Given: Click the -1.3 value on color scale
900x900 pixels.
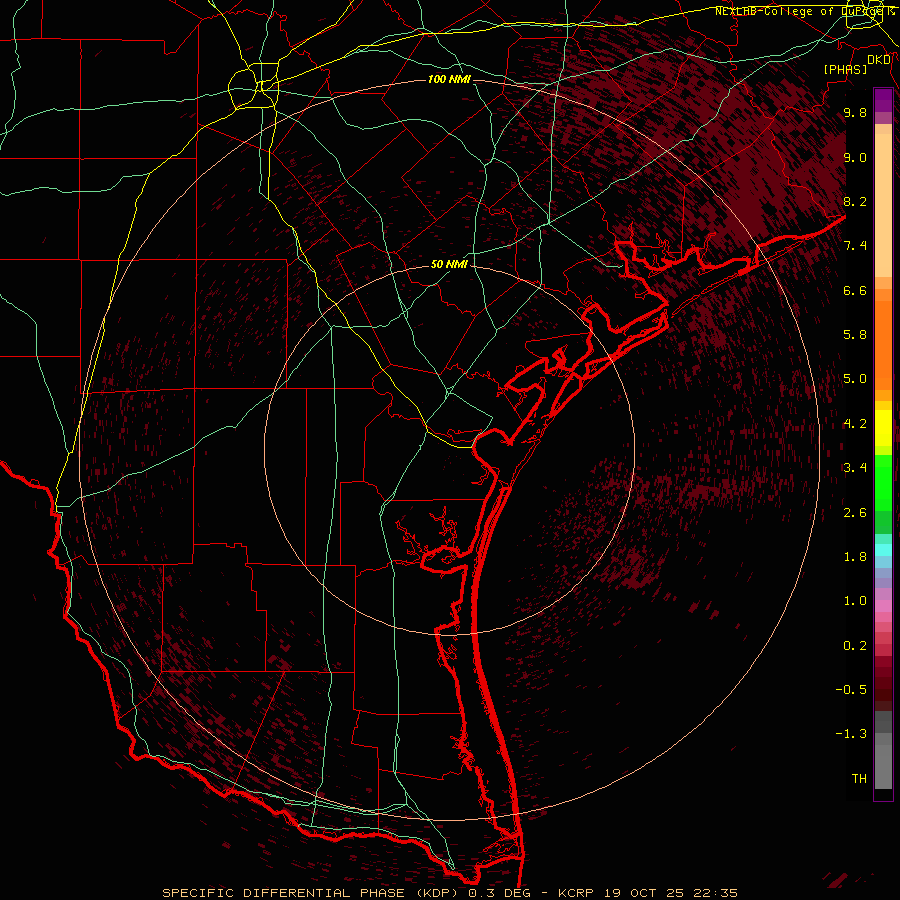Looking at the screenshot, I should click(x=851, y=734).
